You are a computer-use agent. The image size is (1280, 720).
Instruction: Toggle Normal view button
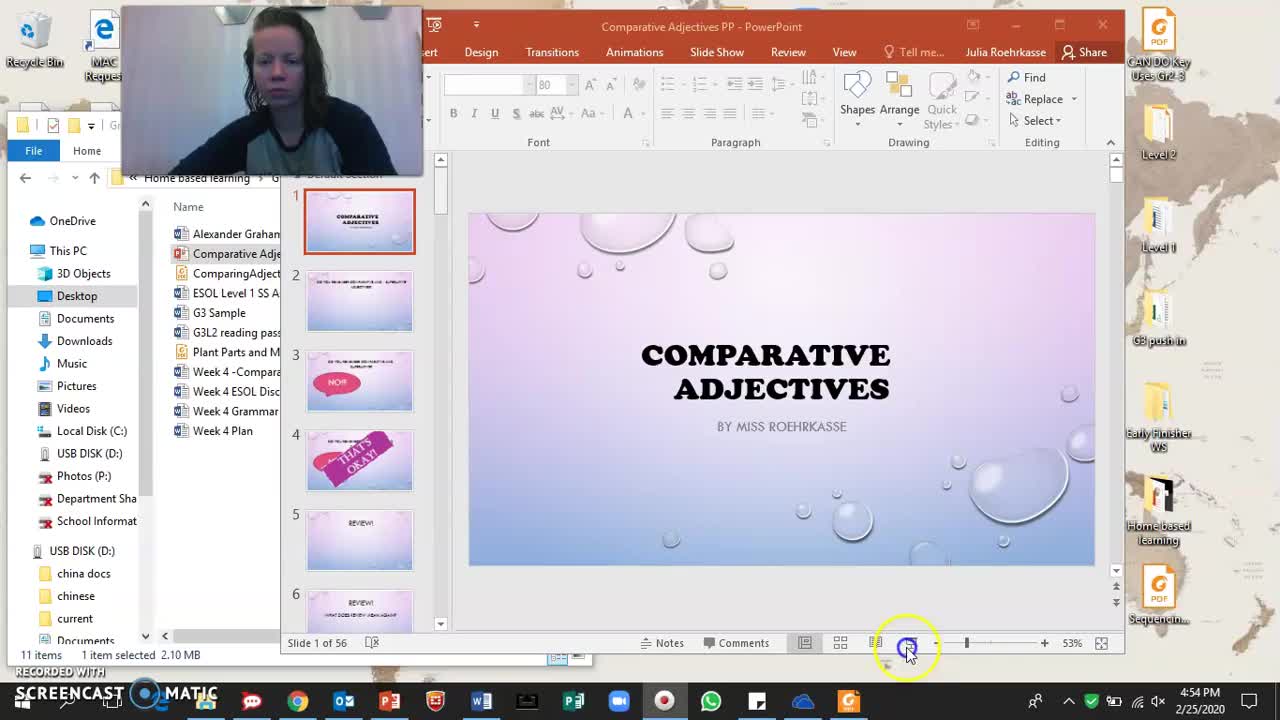point(805,643)
